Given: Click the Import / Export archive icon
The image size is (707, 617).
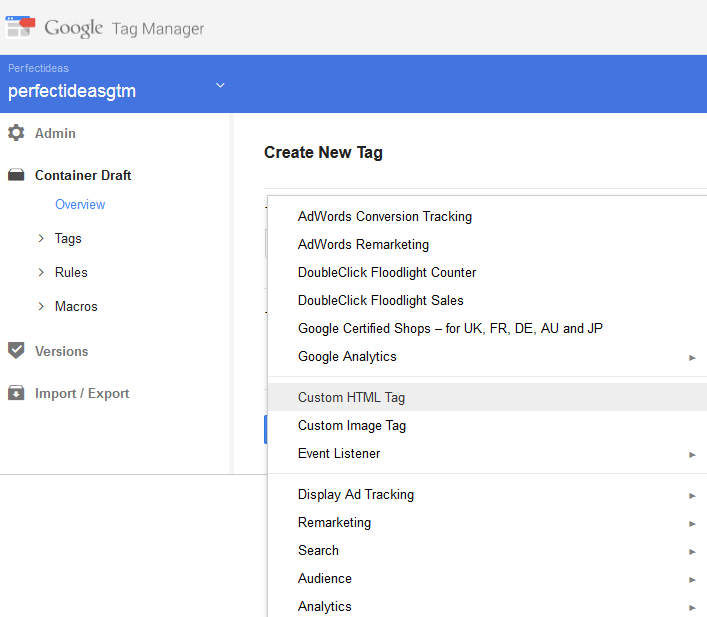Looking at the screenshot, I should [x=16, y=393].
